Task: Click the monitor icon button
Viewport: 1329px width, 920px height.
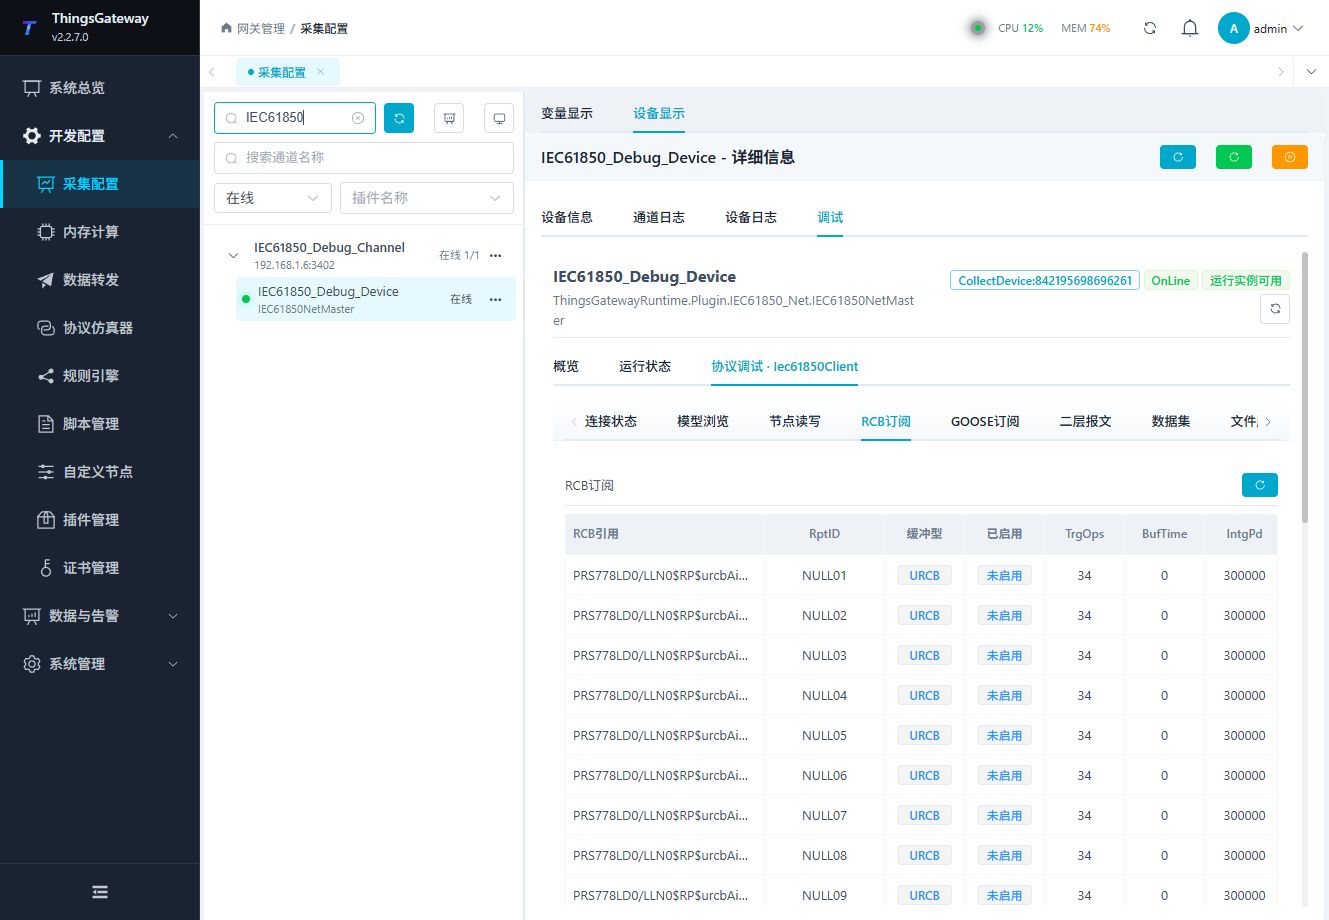Action: pos(499,118)
